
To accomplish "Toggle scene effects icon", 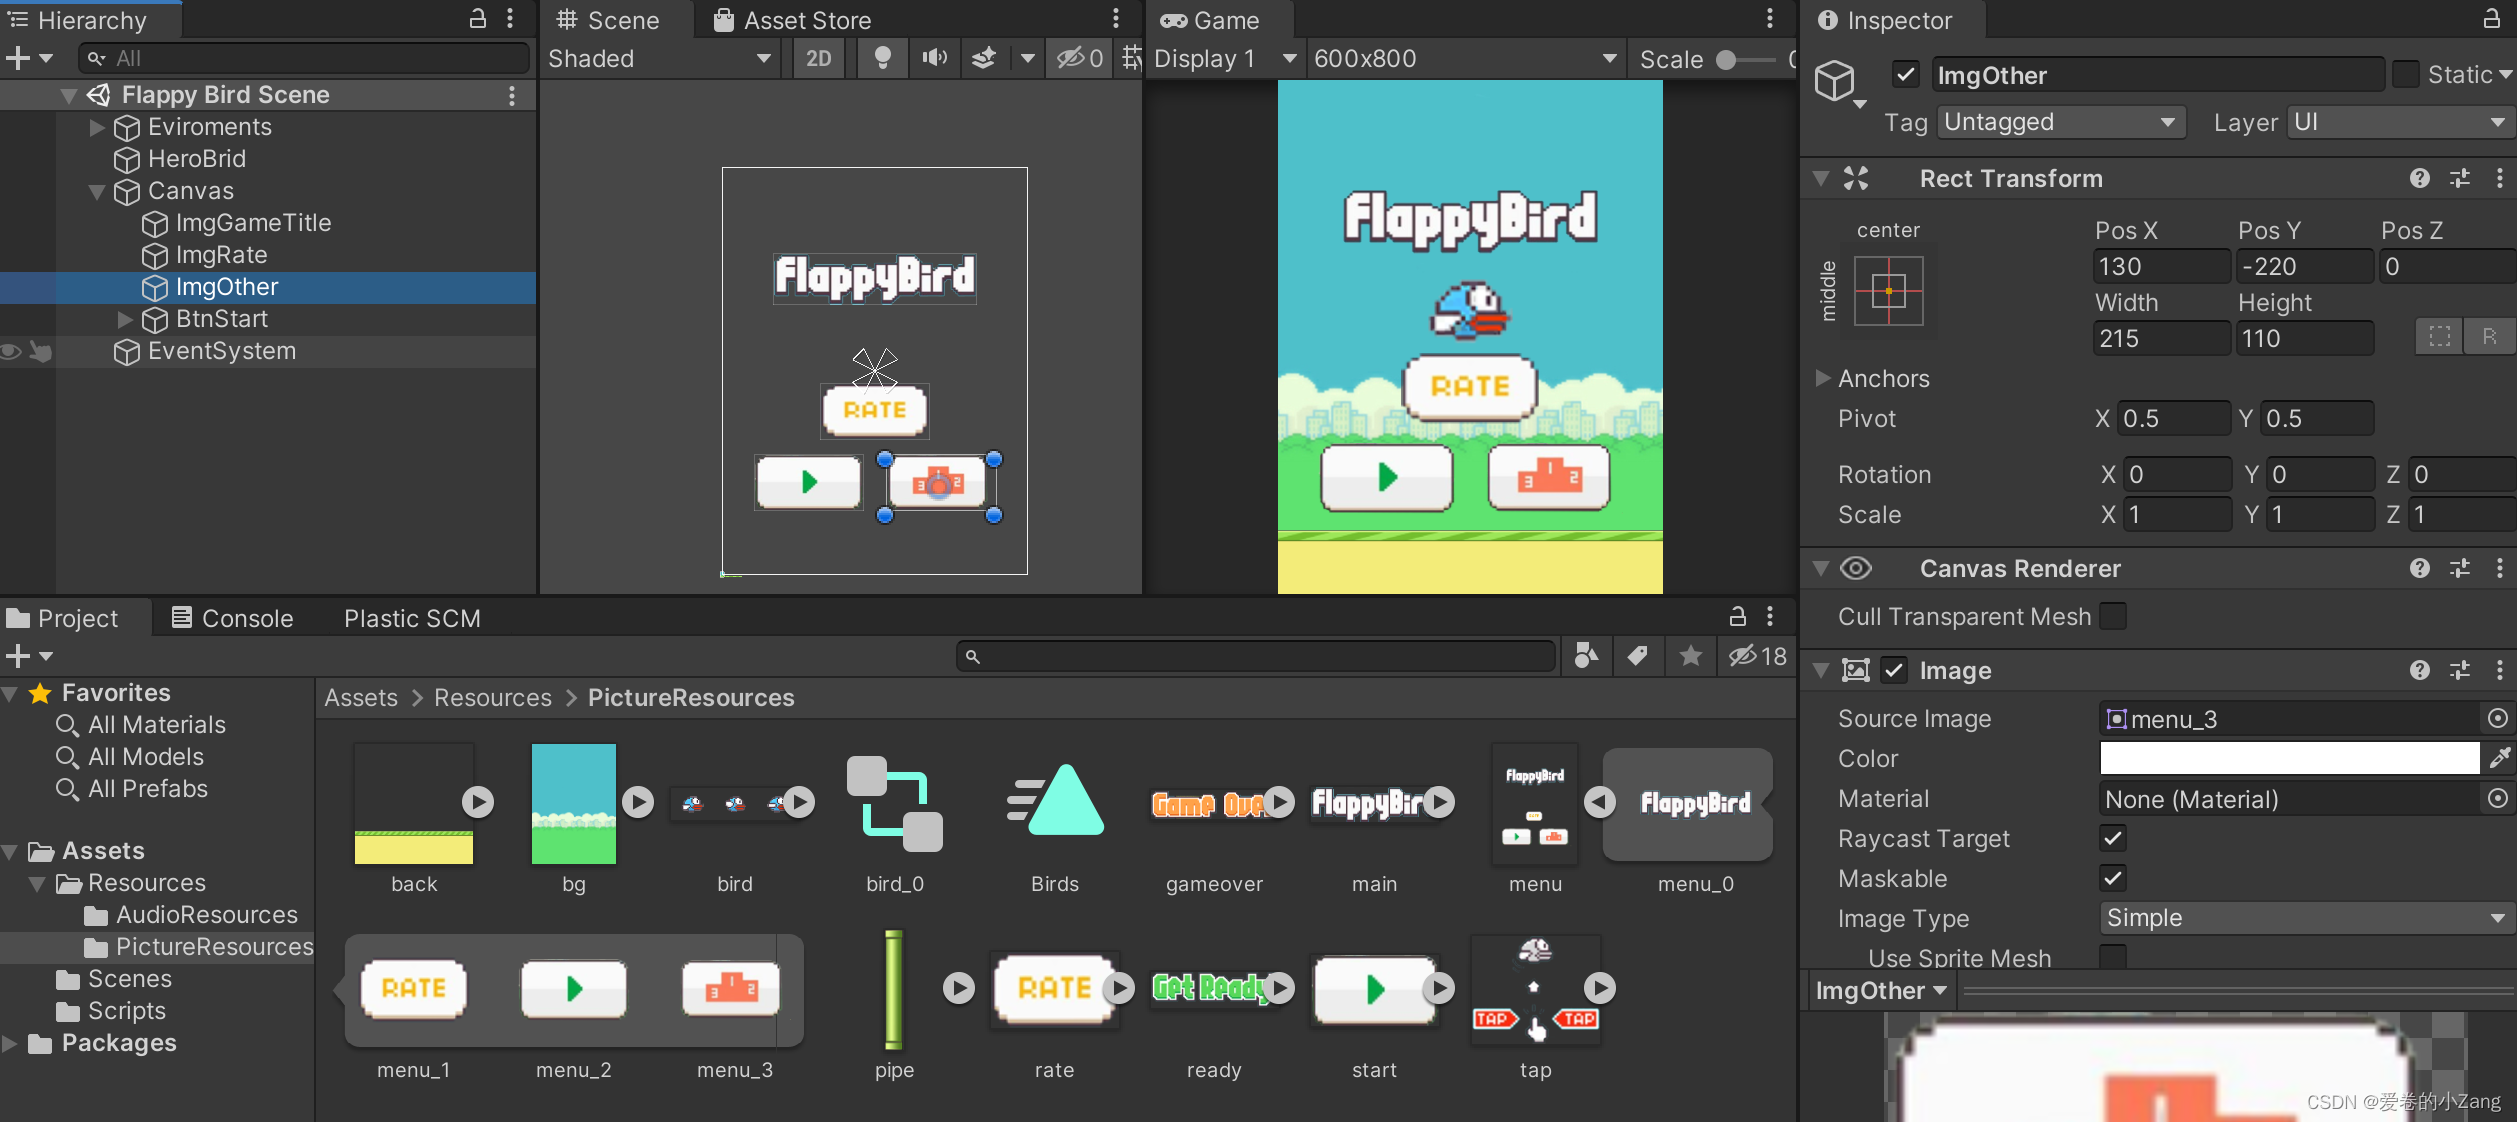I will [984, 58].
